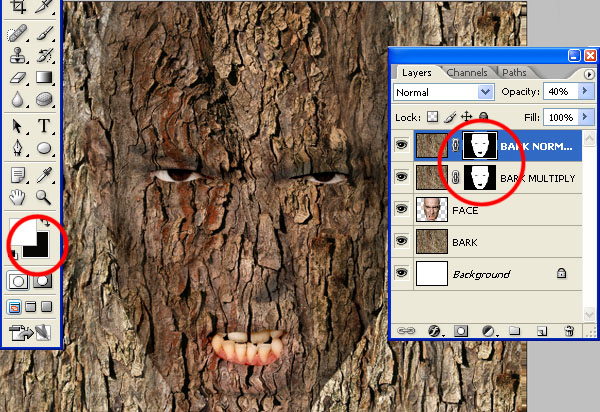The width and height of the screenshot is (600, 412).
Task: Hide the FACE layer
Action: 402,210
